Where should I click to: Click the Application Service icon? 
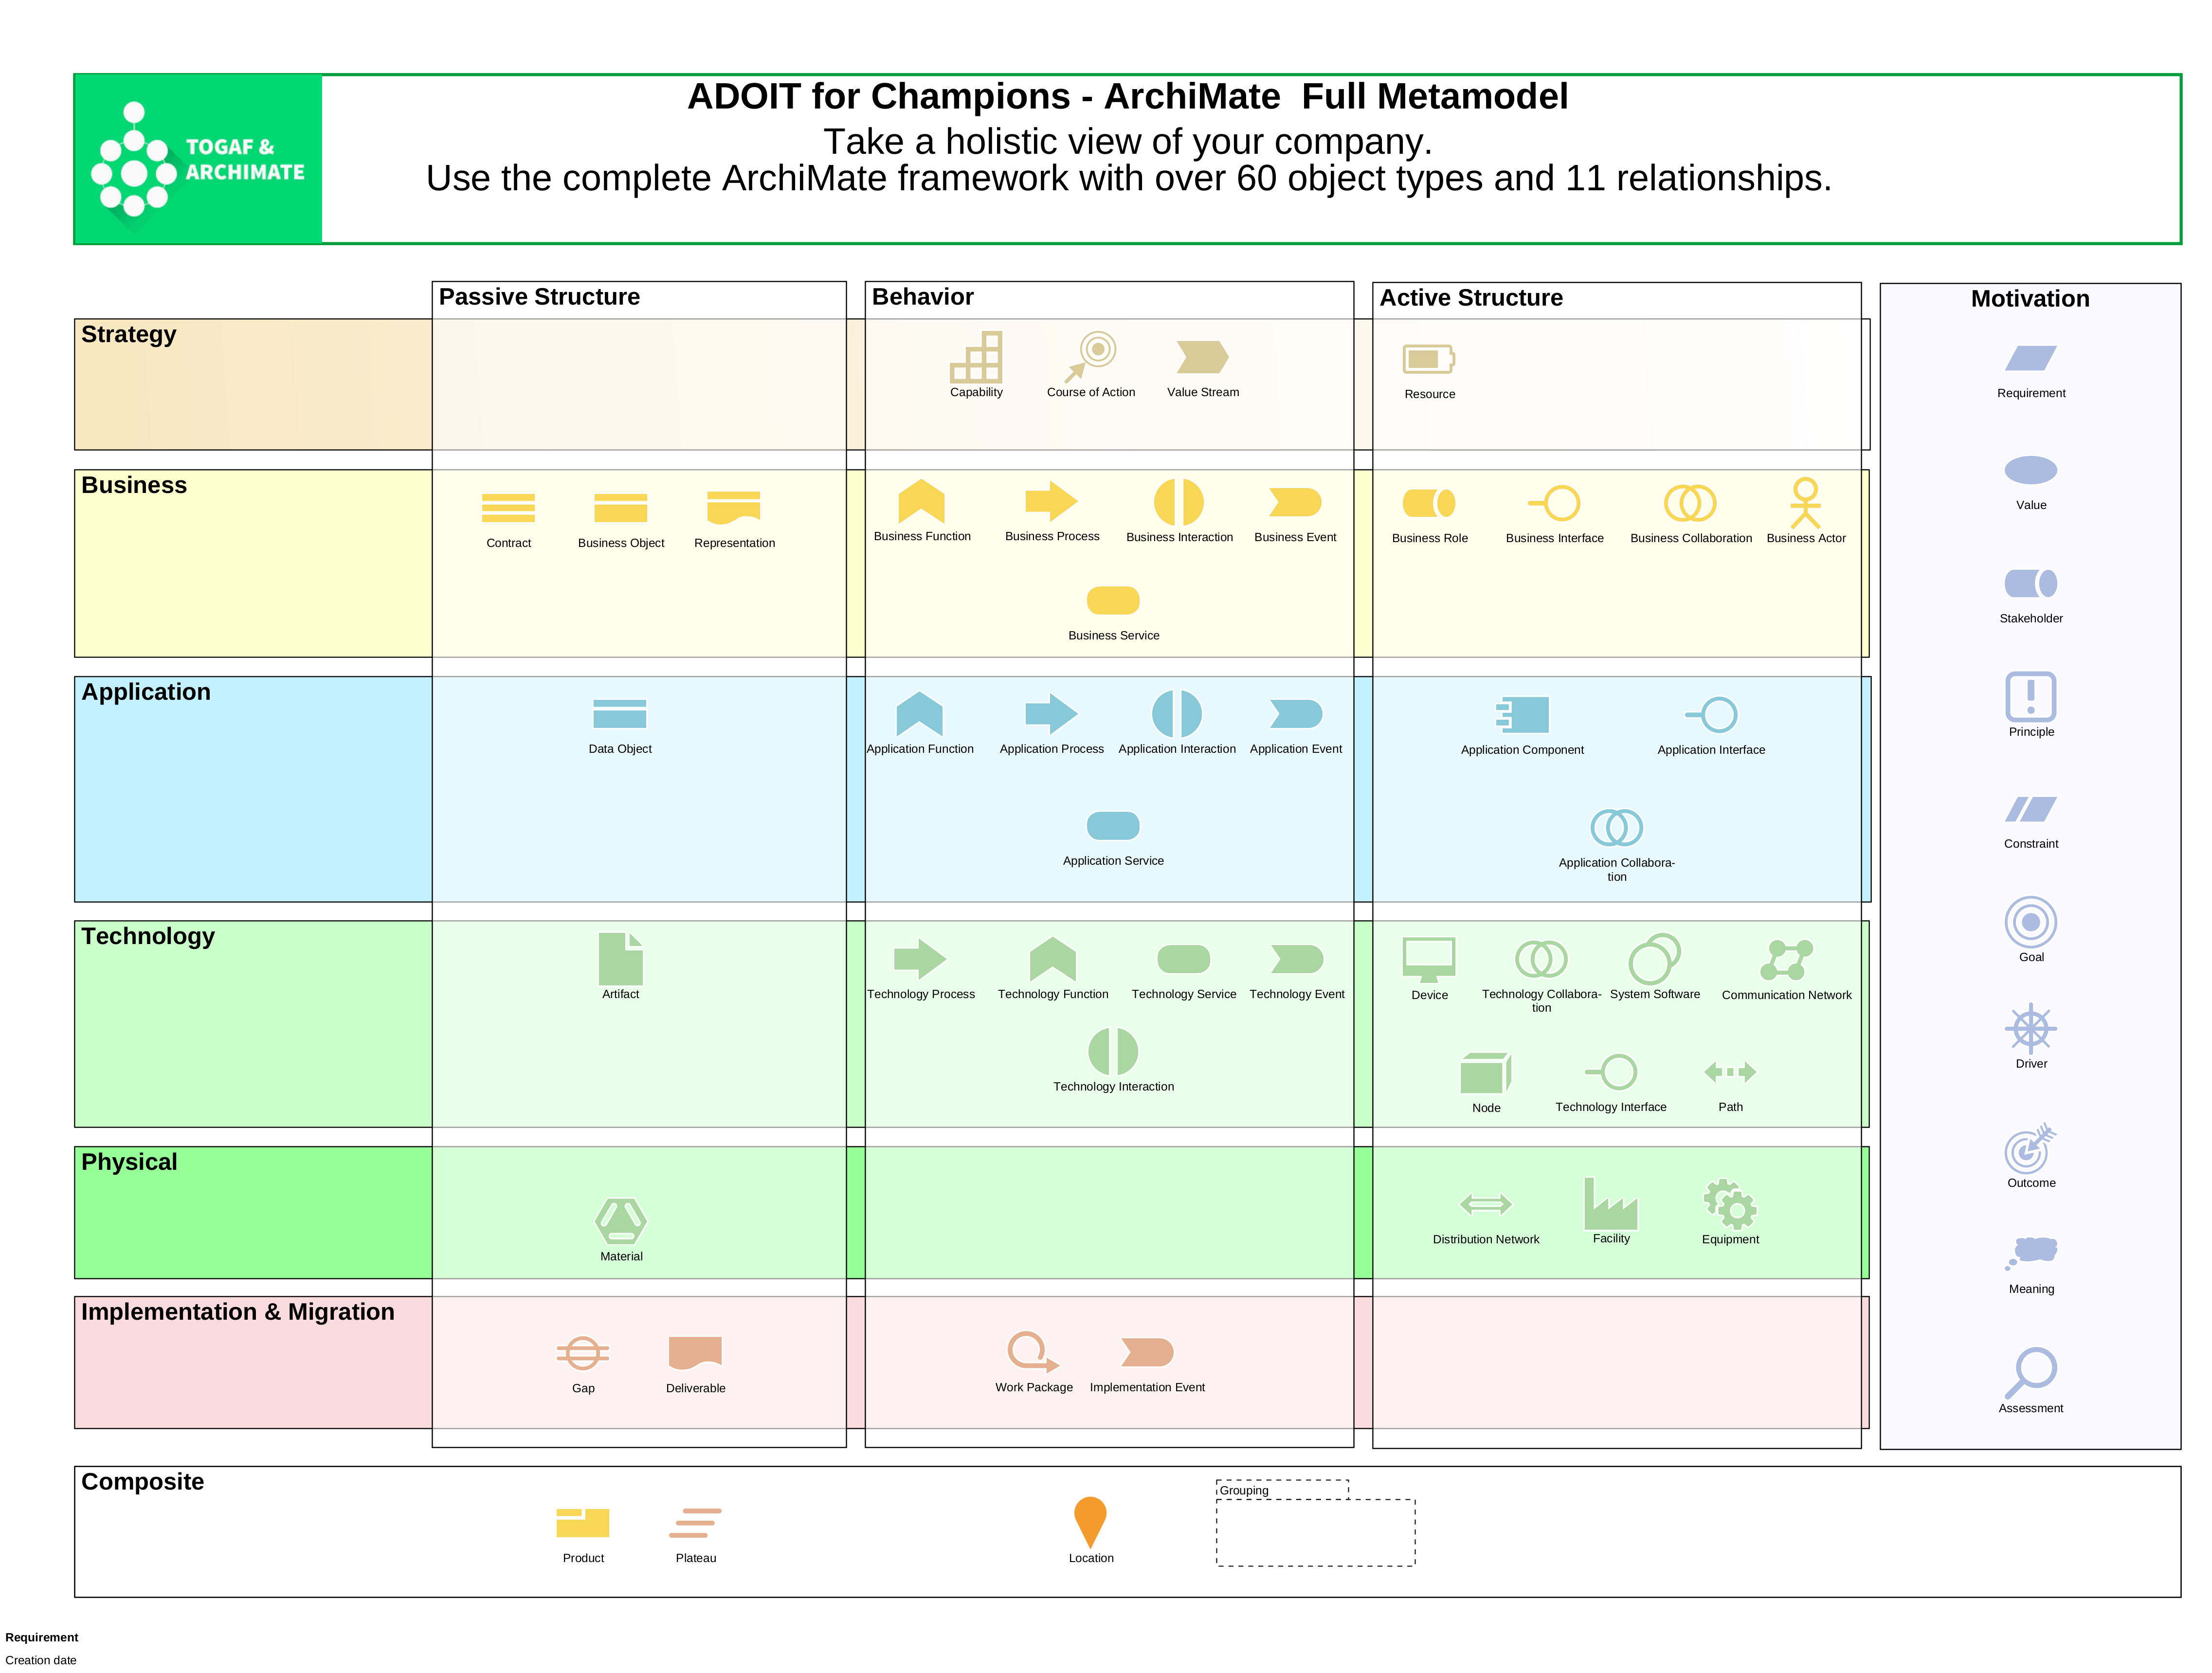pos(1113,826)
